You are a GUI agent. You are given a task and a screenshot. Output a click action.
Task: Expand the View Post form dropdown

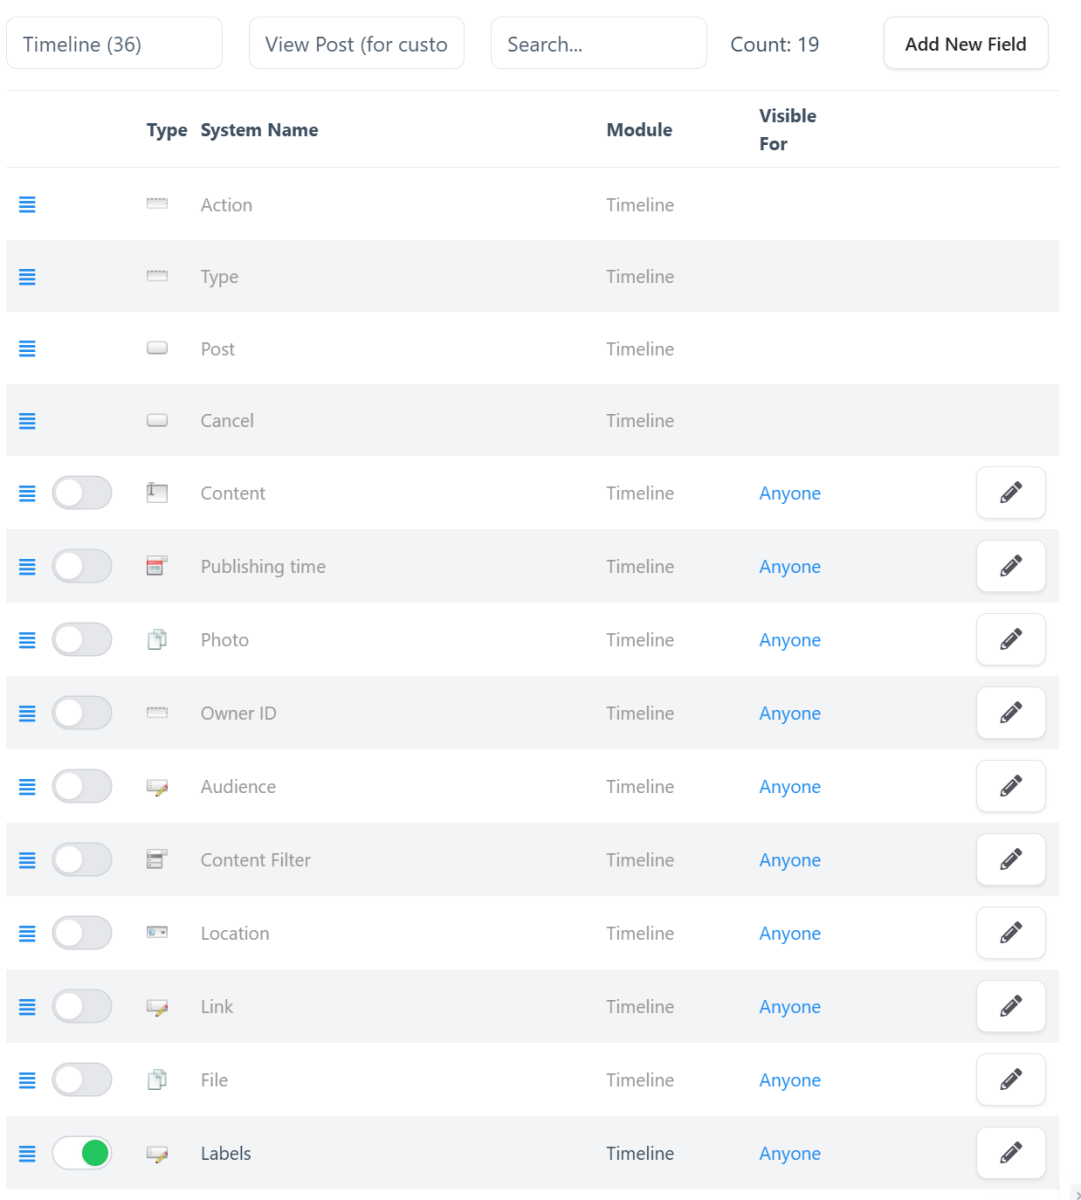tap(356, 44)
